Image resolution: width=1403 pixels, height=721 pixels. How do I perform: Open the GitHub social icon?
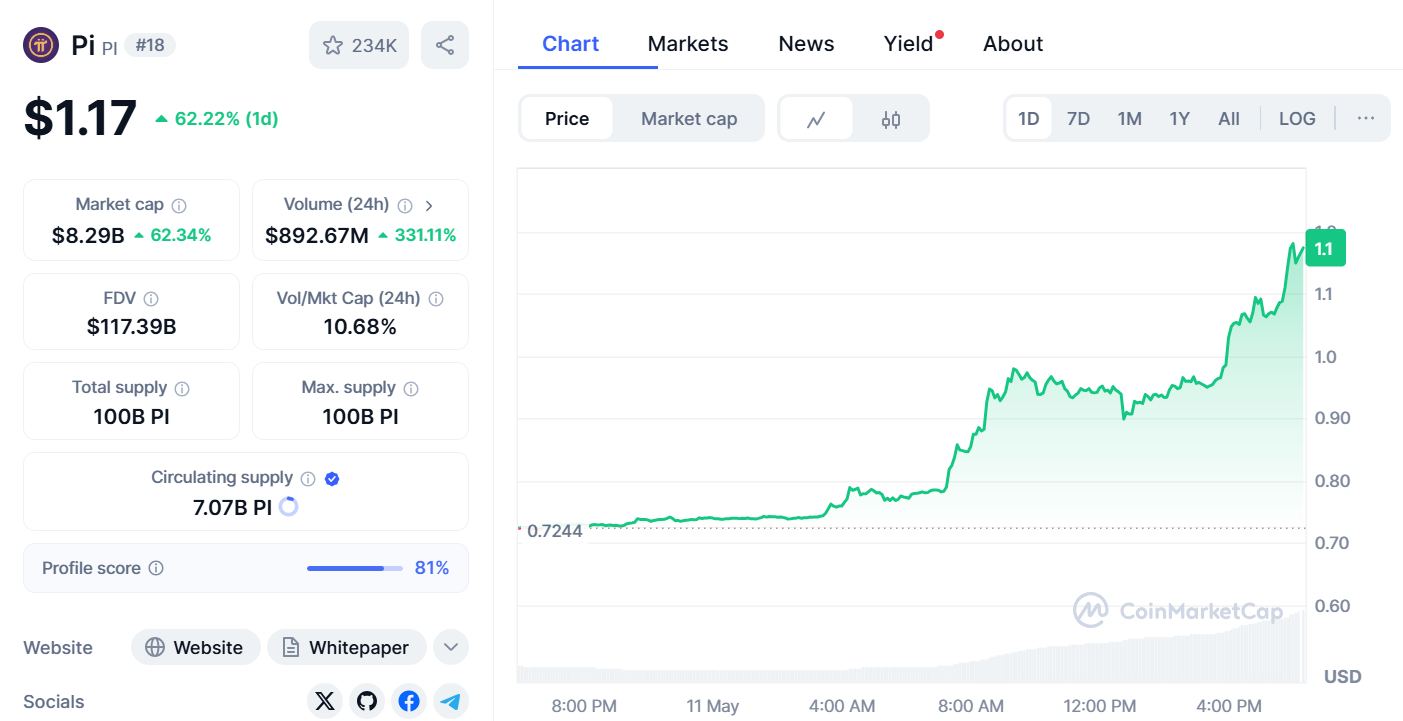pyautogui.click(x=367, y=701)
